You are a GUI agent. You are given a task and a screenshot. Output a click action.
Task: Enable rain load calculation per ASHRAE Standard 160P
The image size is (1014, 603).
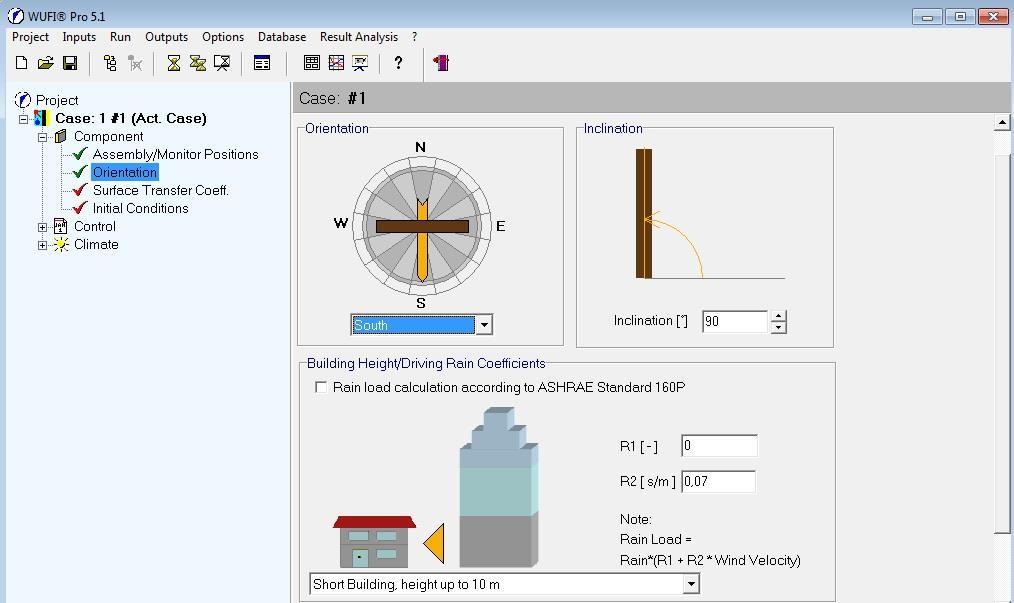(321, 387)
